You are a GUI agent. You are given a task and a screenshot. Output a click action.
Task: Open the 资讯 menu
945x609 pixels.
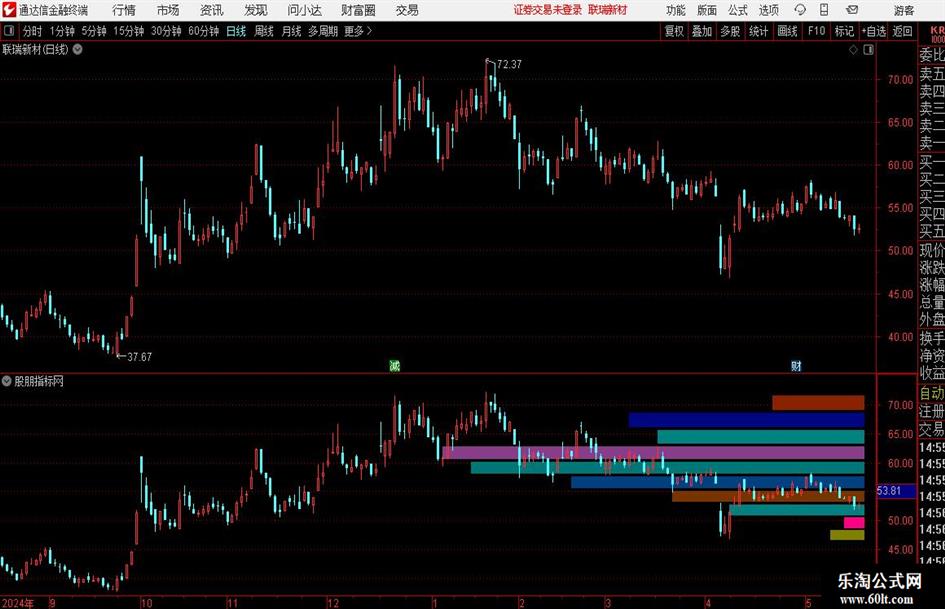pos(212,10)
